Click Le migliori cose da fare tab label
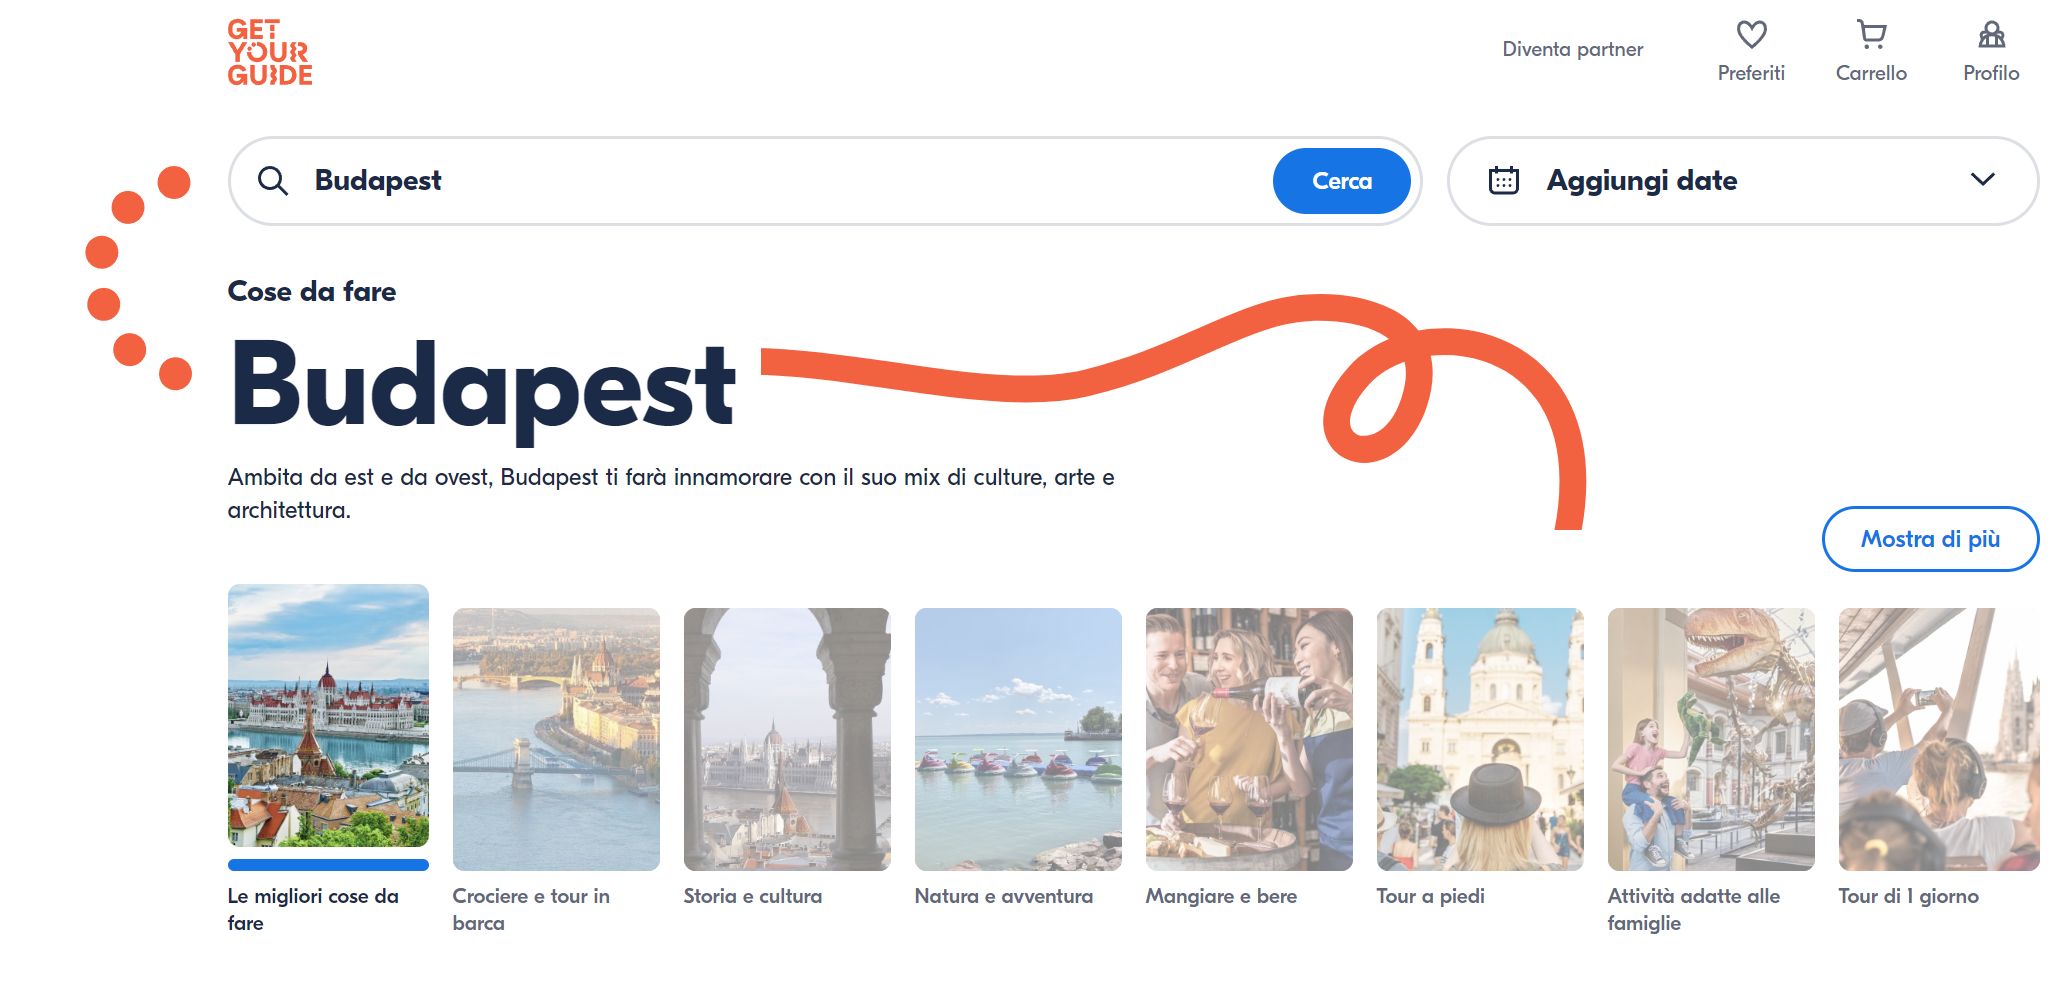Screen dimensions: 2072x989 (313, 909)
